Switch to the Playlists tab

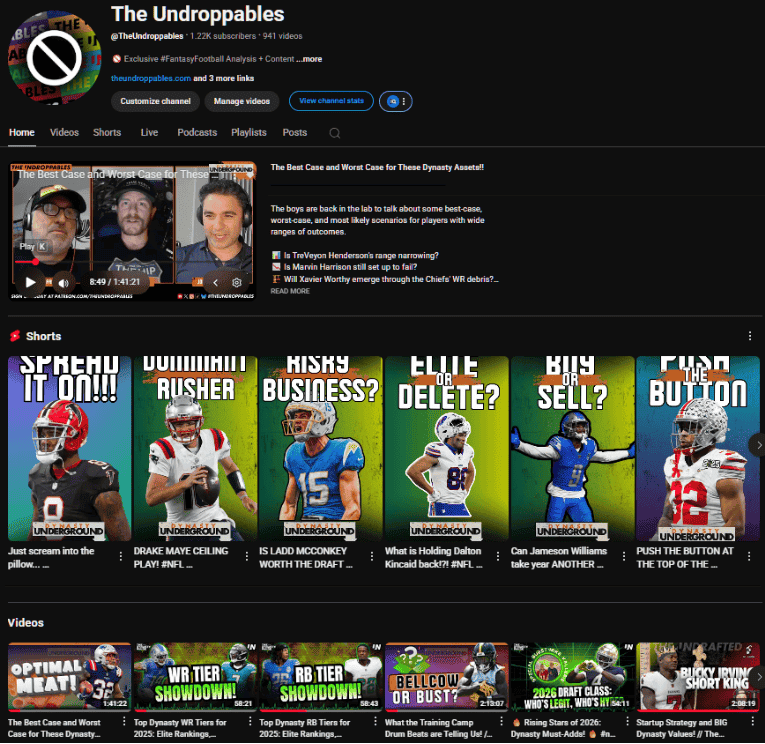[x=248, y=132]
